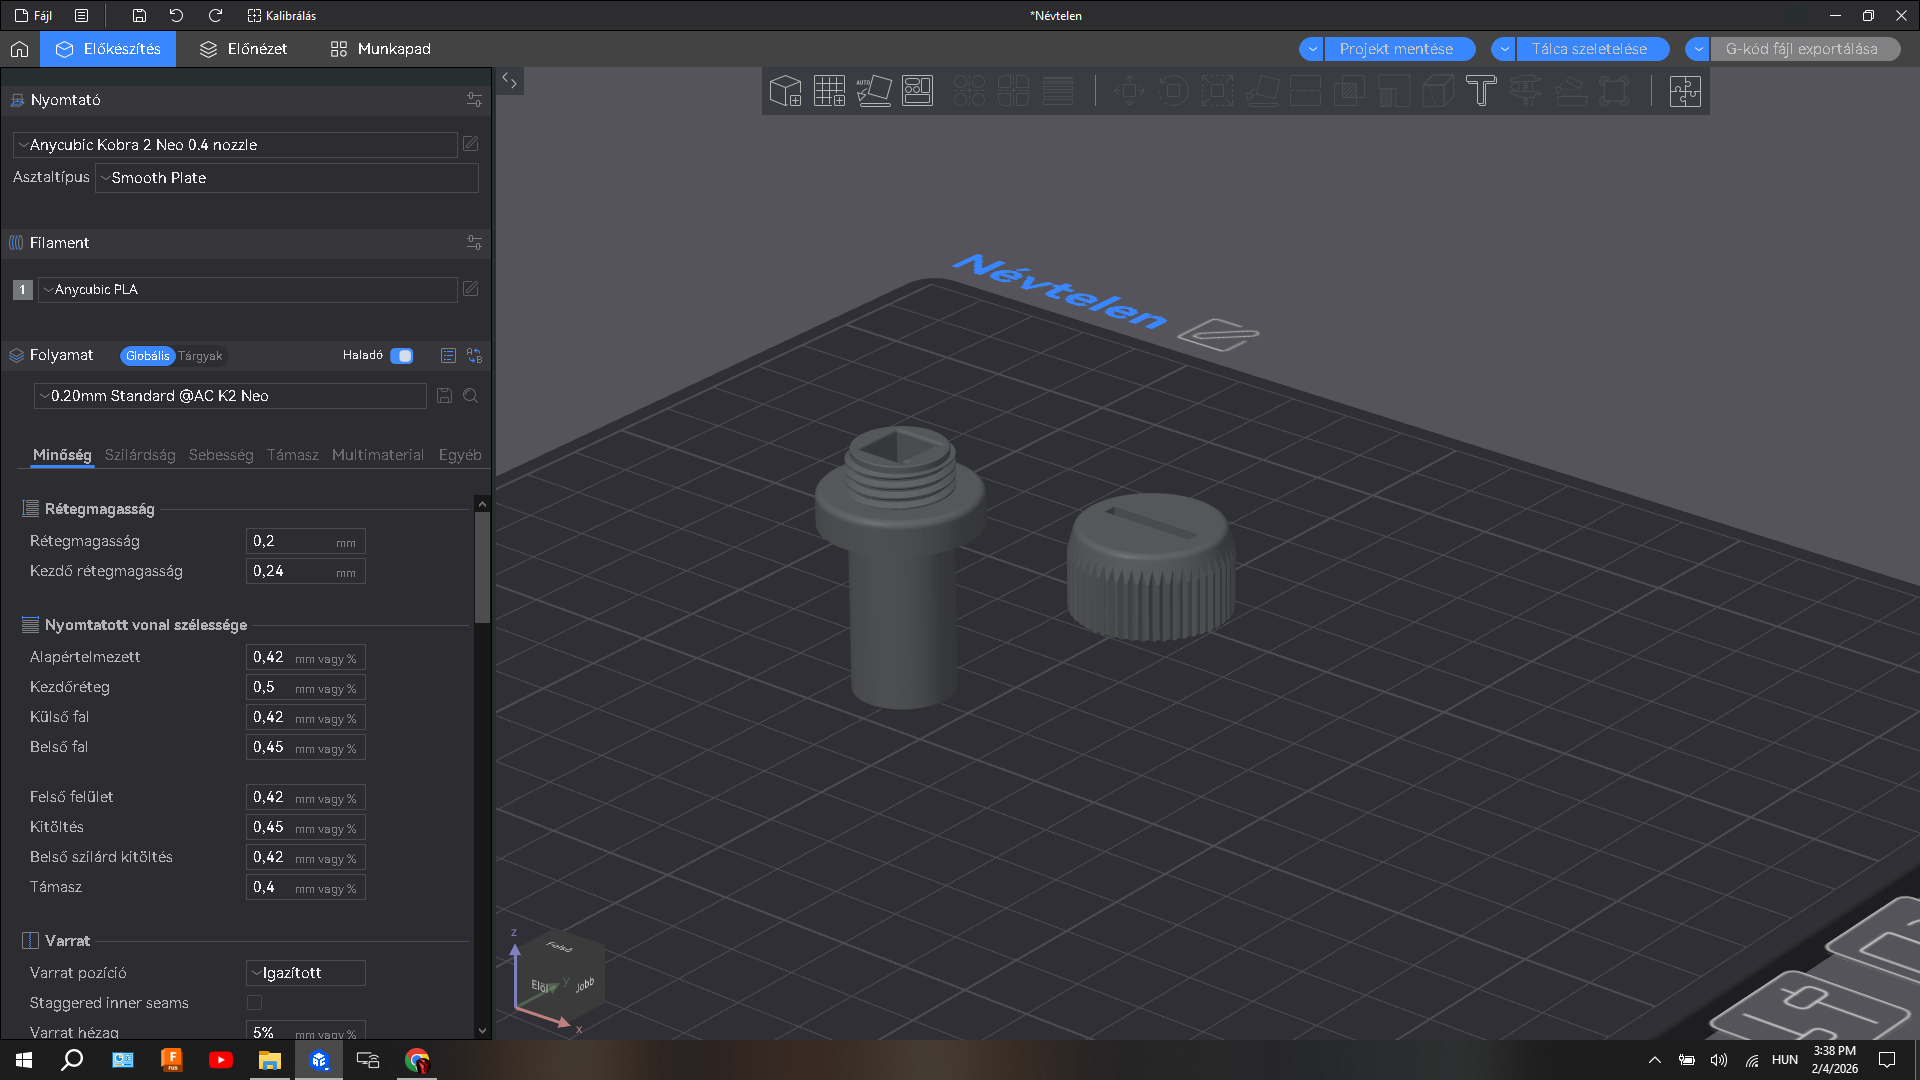Click the Auto orient icon
The height and width of the screenshot is (1080, 1920).
[x=873, y=91]
